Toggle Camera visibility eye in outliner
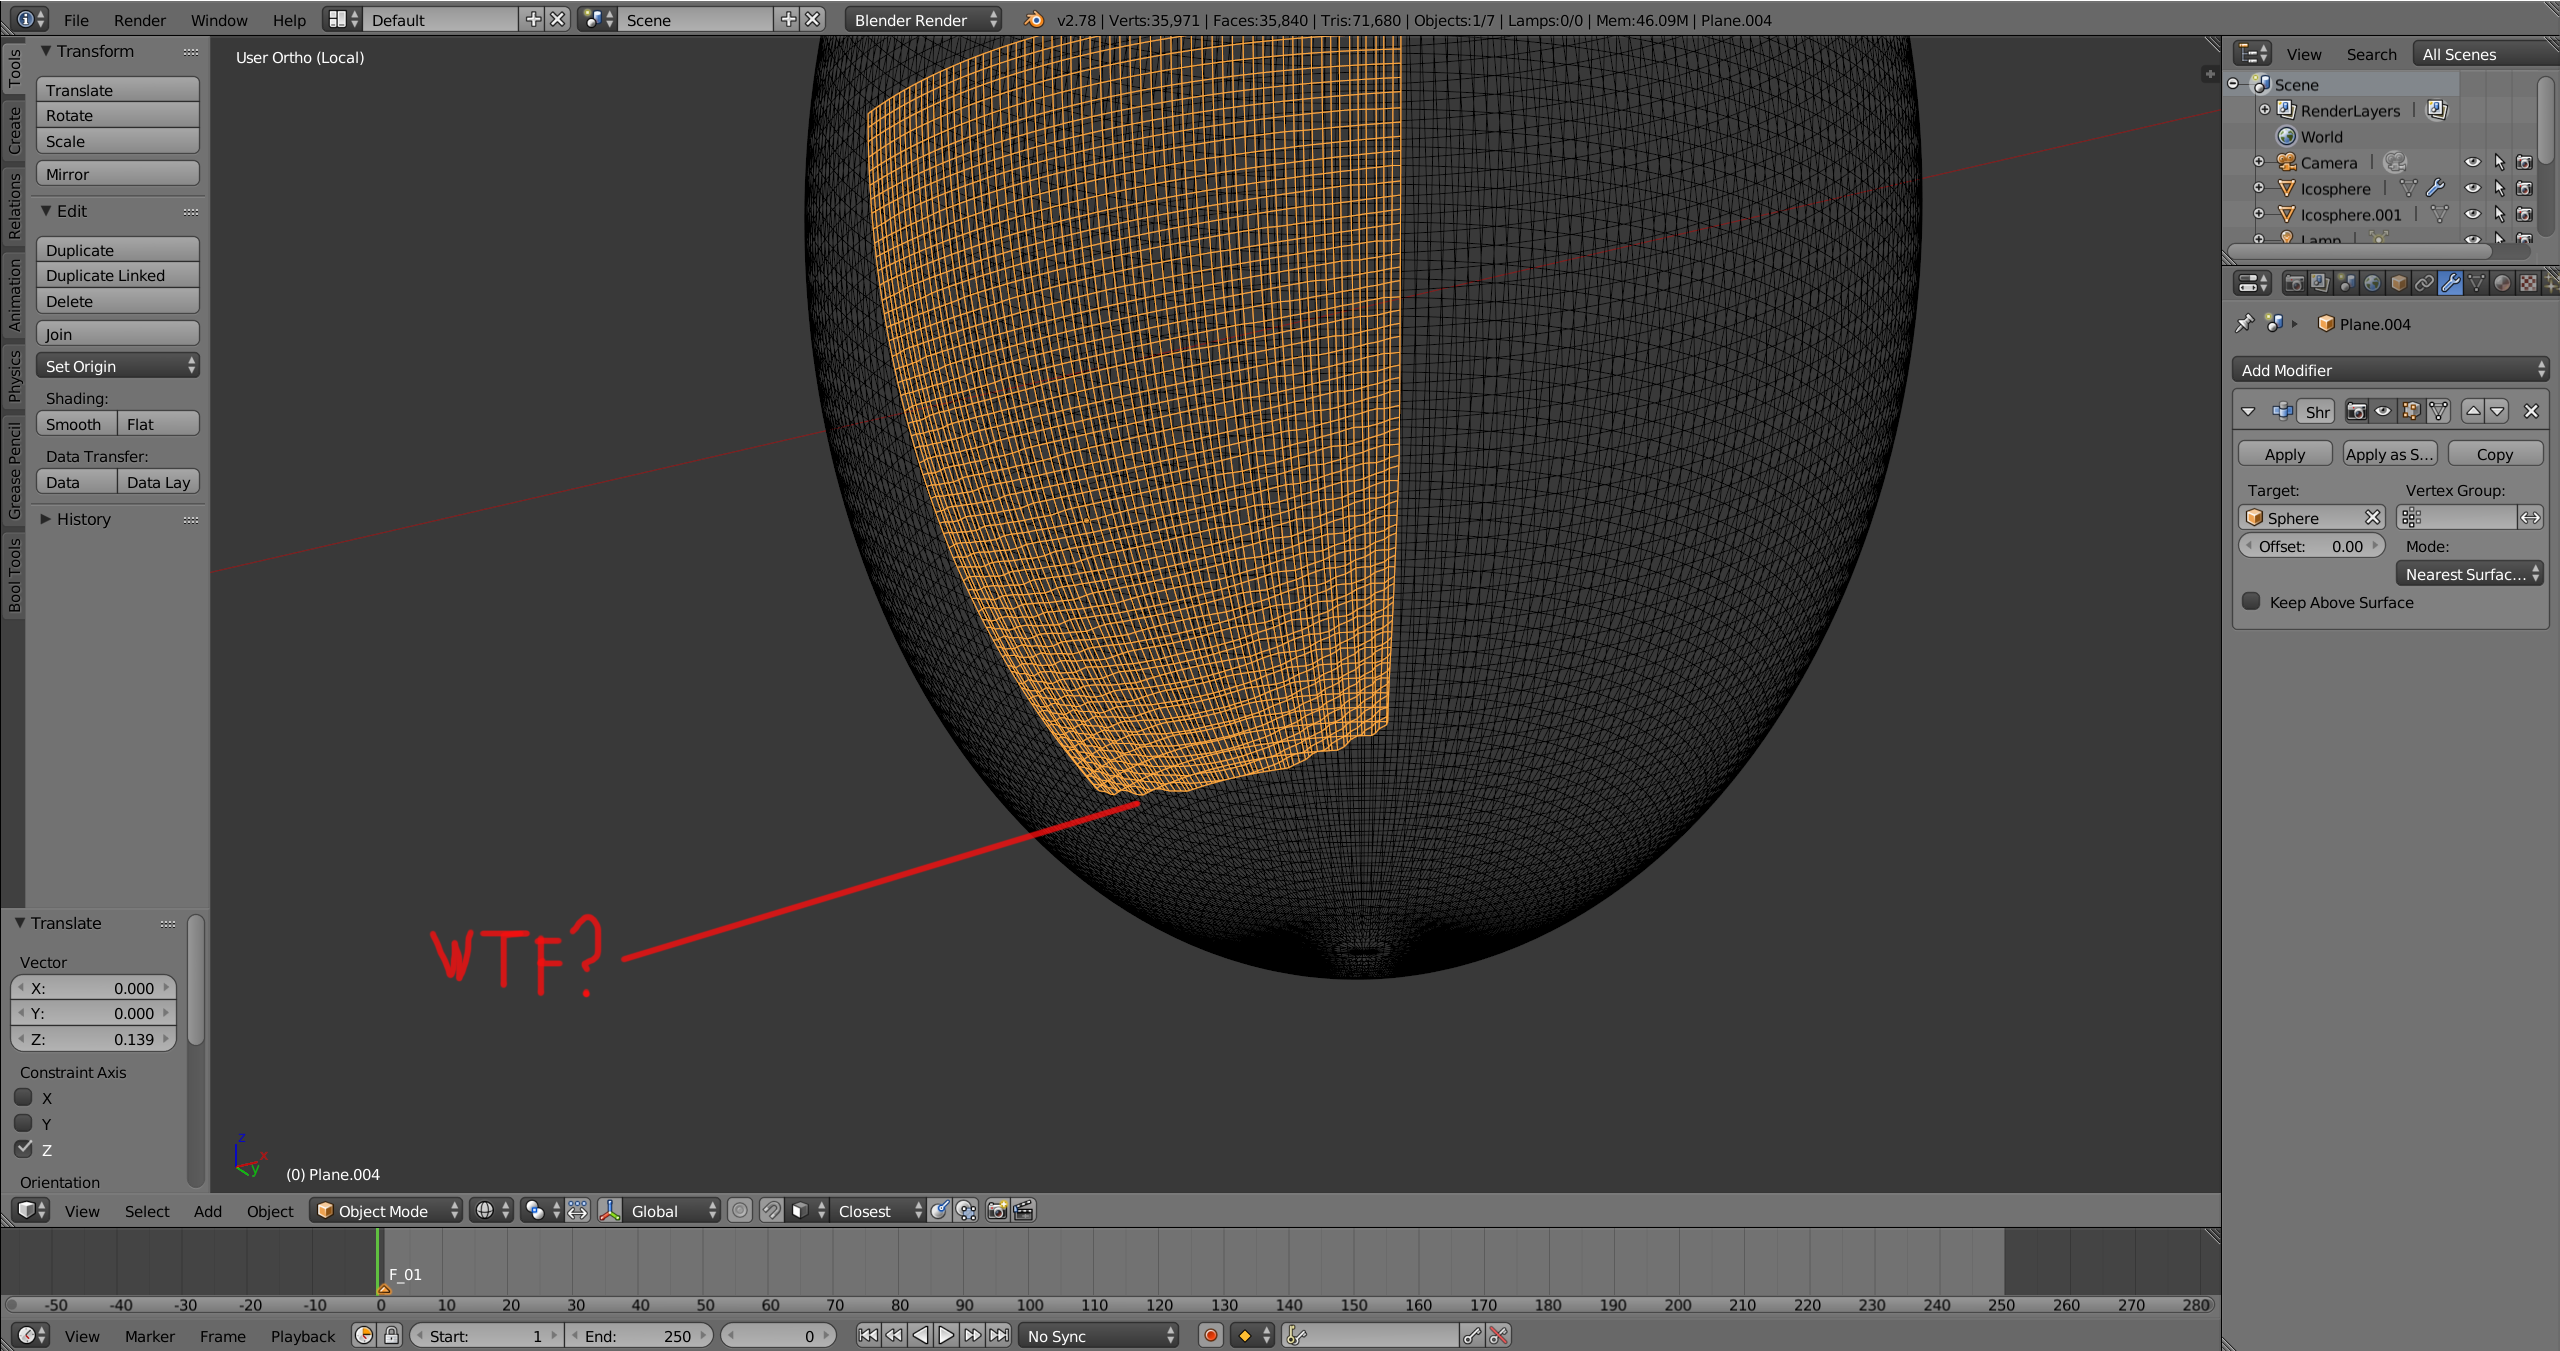Image resolution: width=2560 pixels, height=1351 pixels. coord(2472,163)
